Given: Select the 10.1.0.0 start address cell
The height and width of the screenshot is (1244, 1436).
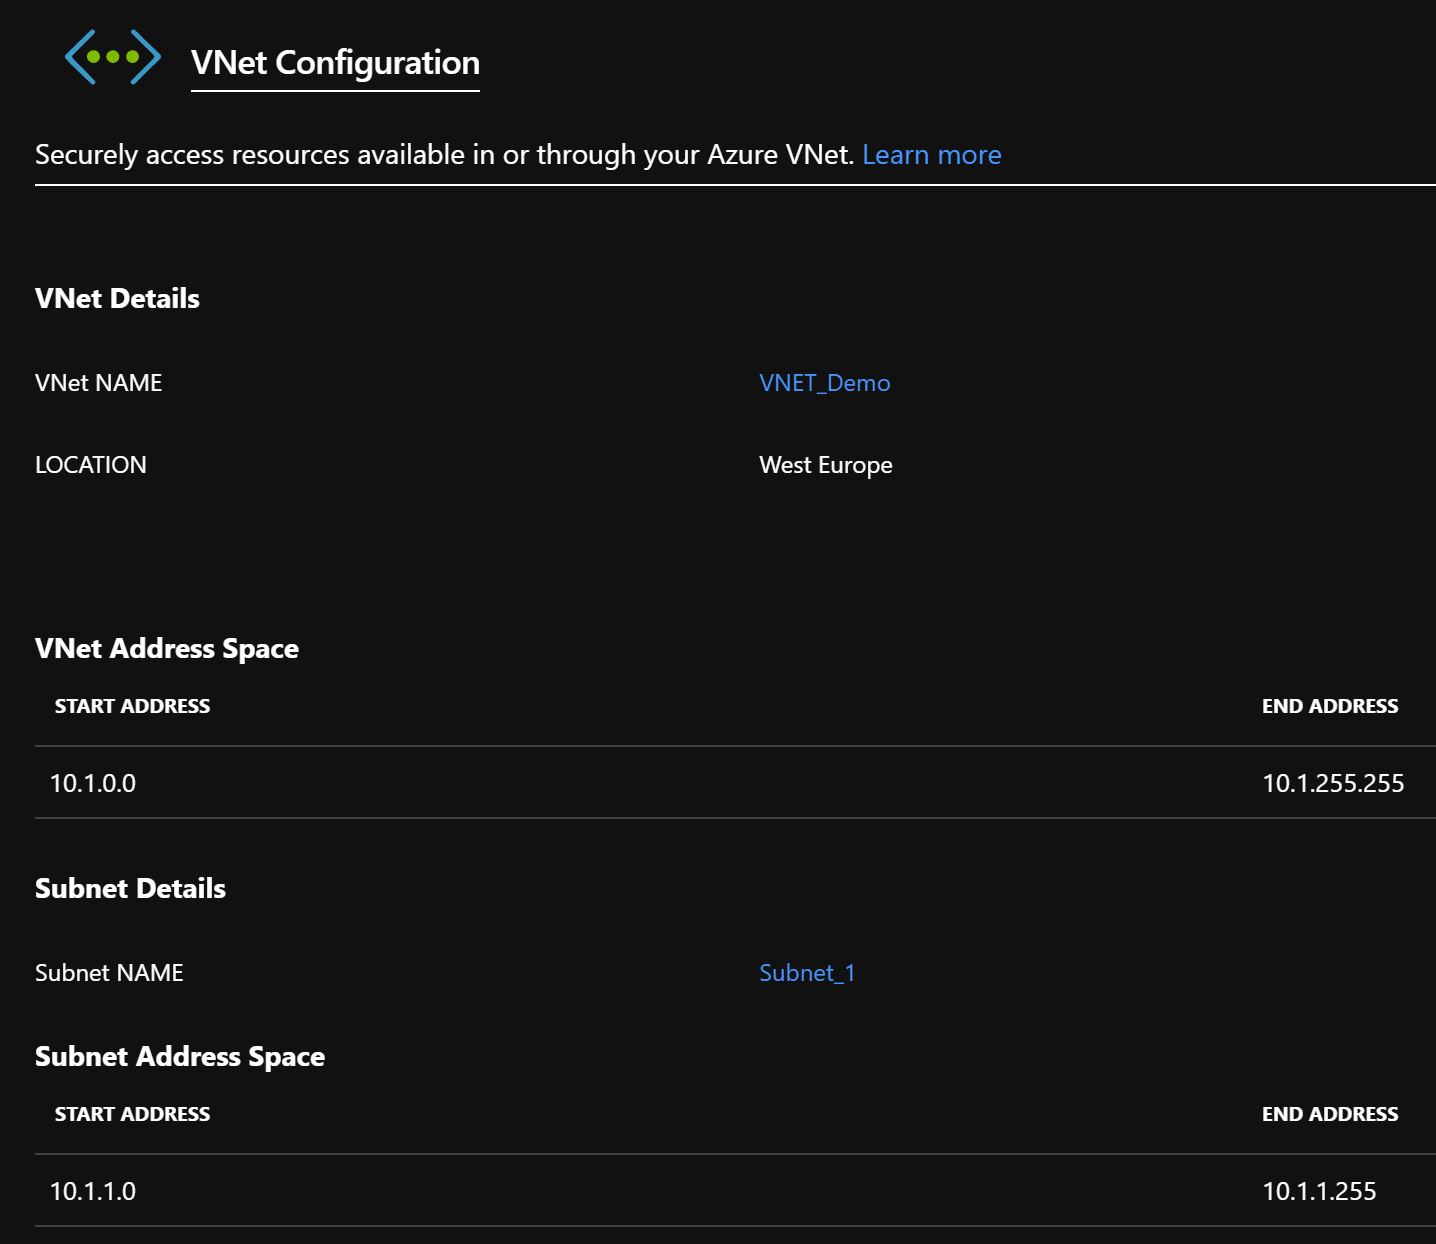Looking at the screenshot, I should [x=93, y=783].
